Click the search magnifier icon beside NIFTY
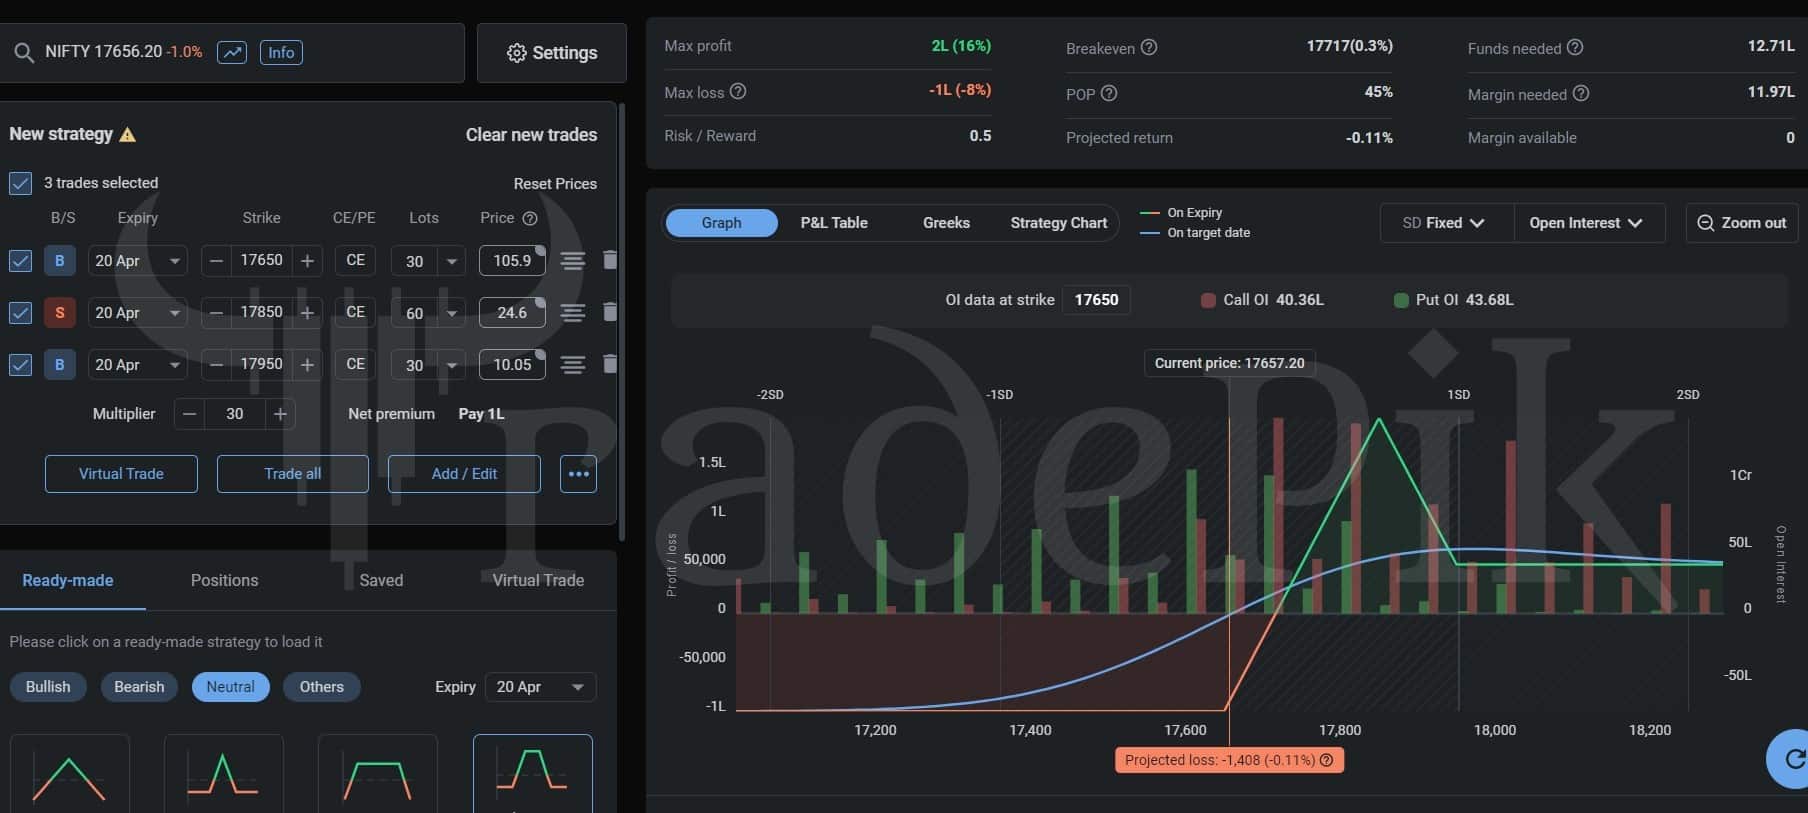This screenshot has height=813, width=1808. pyautogui.click(x=24, y=52)
